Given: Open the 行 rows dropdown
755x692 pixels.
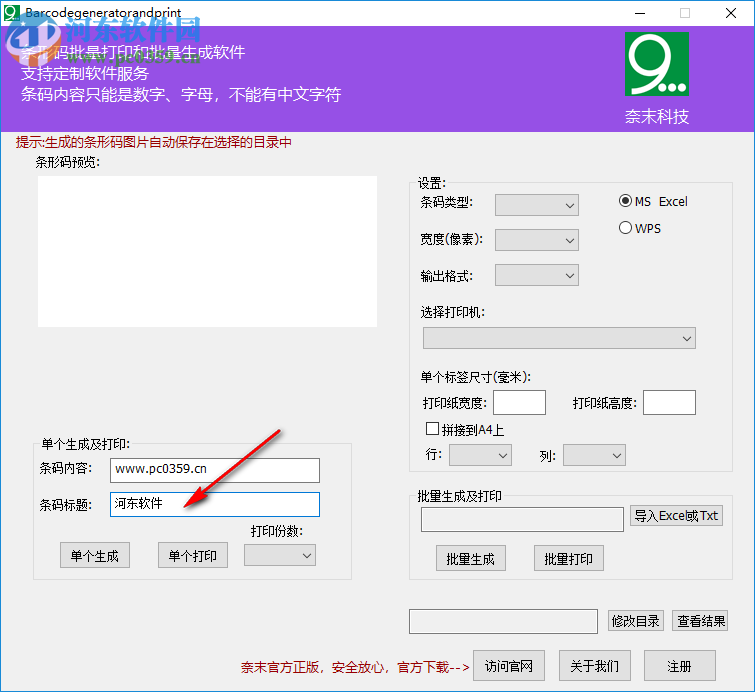Looking at the screenshot, I should (480, 455).
